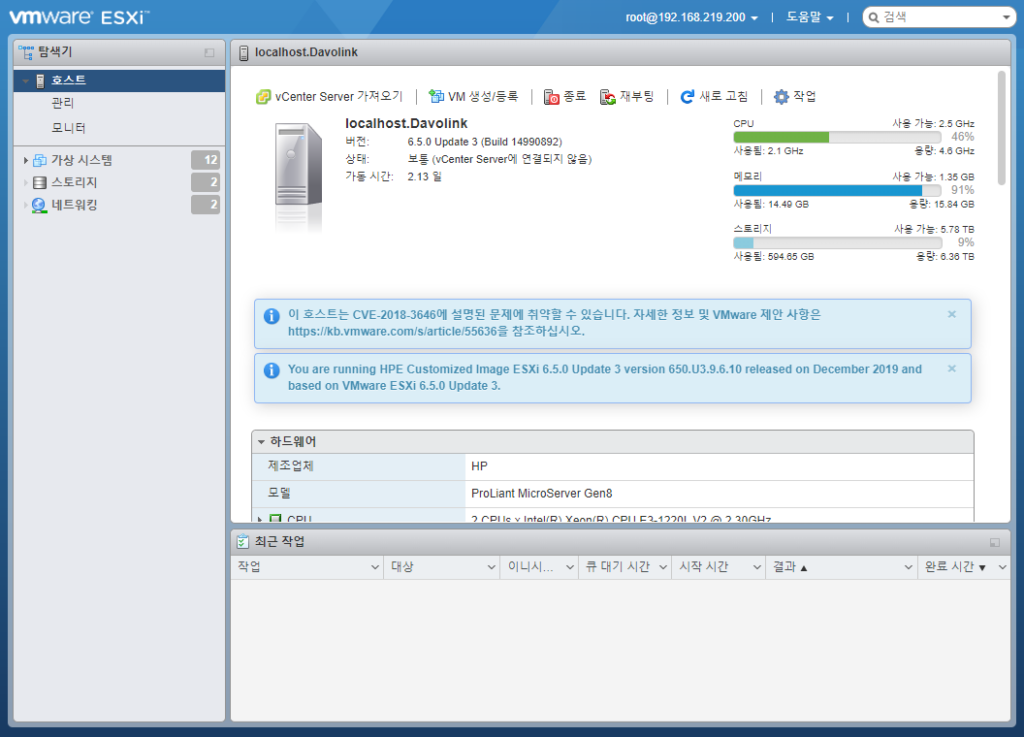Open the 이니시... column dropdown
Screen dimensions: 1024x737
570,567
